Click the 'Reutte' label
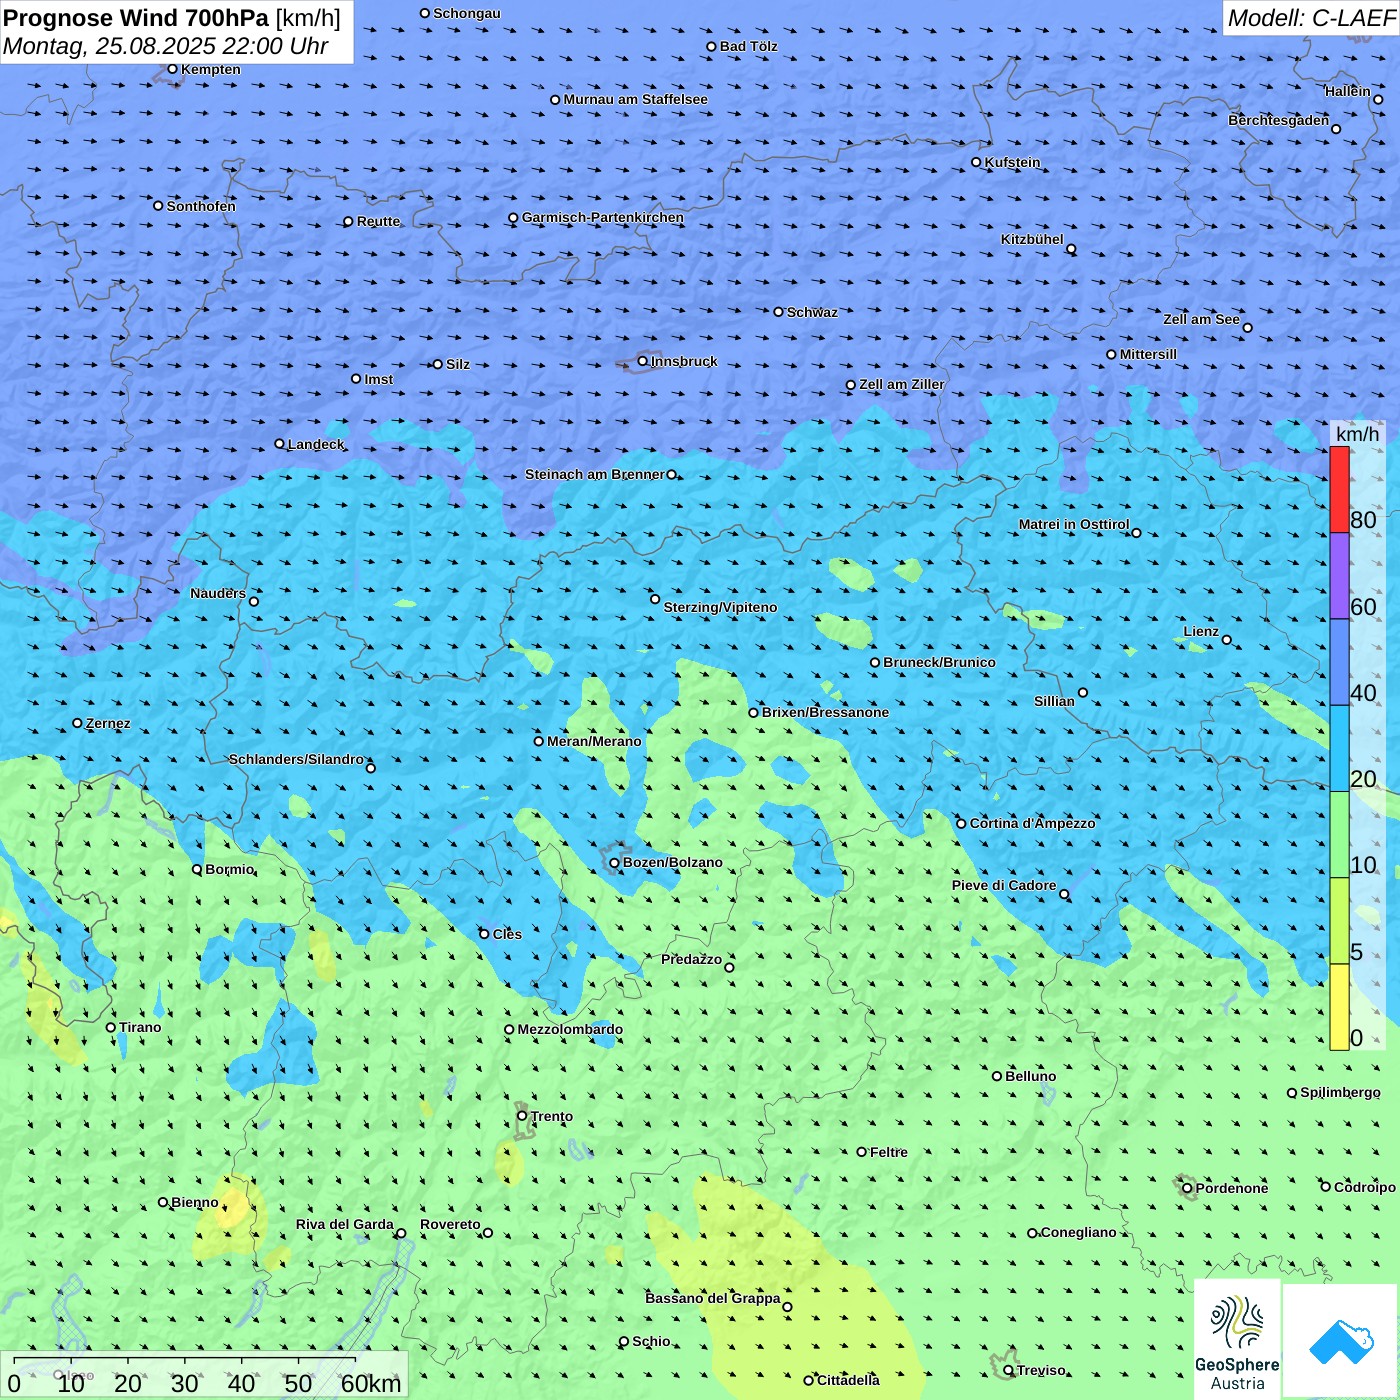Screen dimensions: 1400x1400 click(378, 221)
